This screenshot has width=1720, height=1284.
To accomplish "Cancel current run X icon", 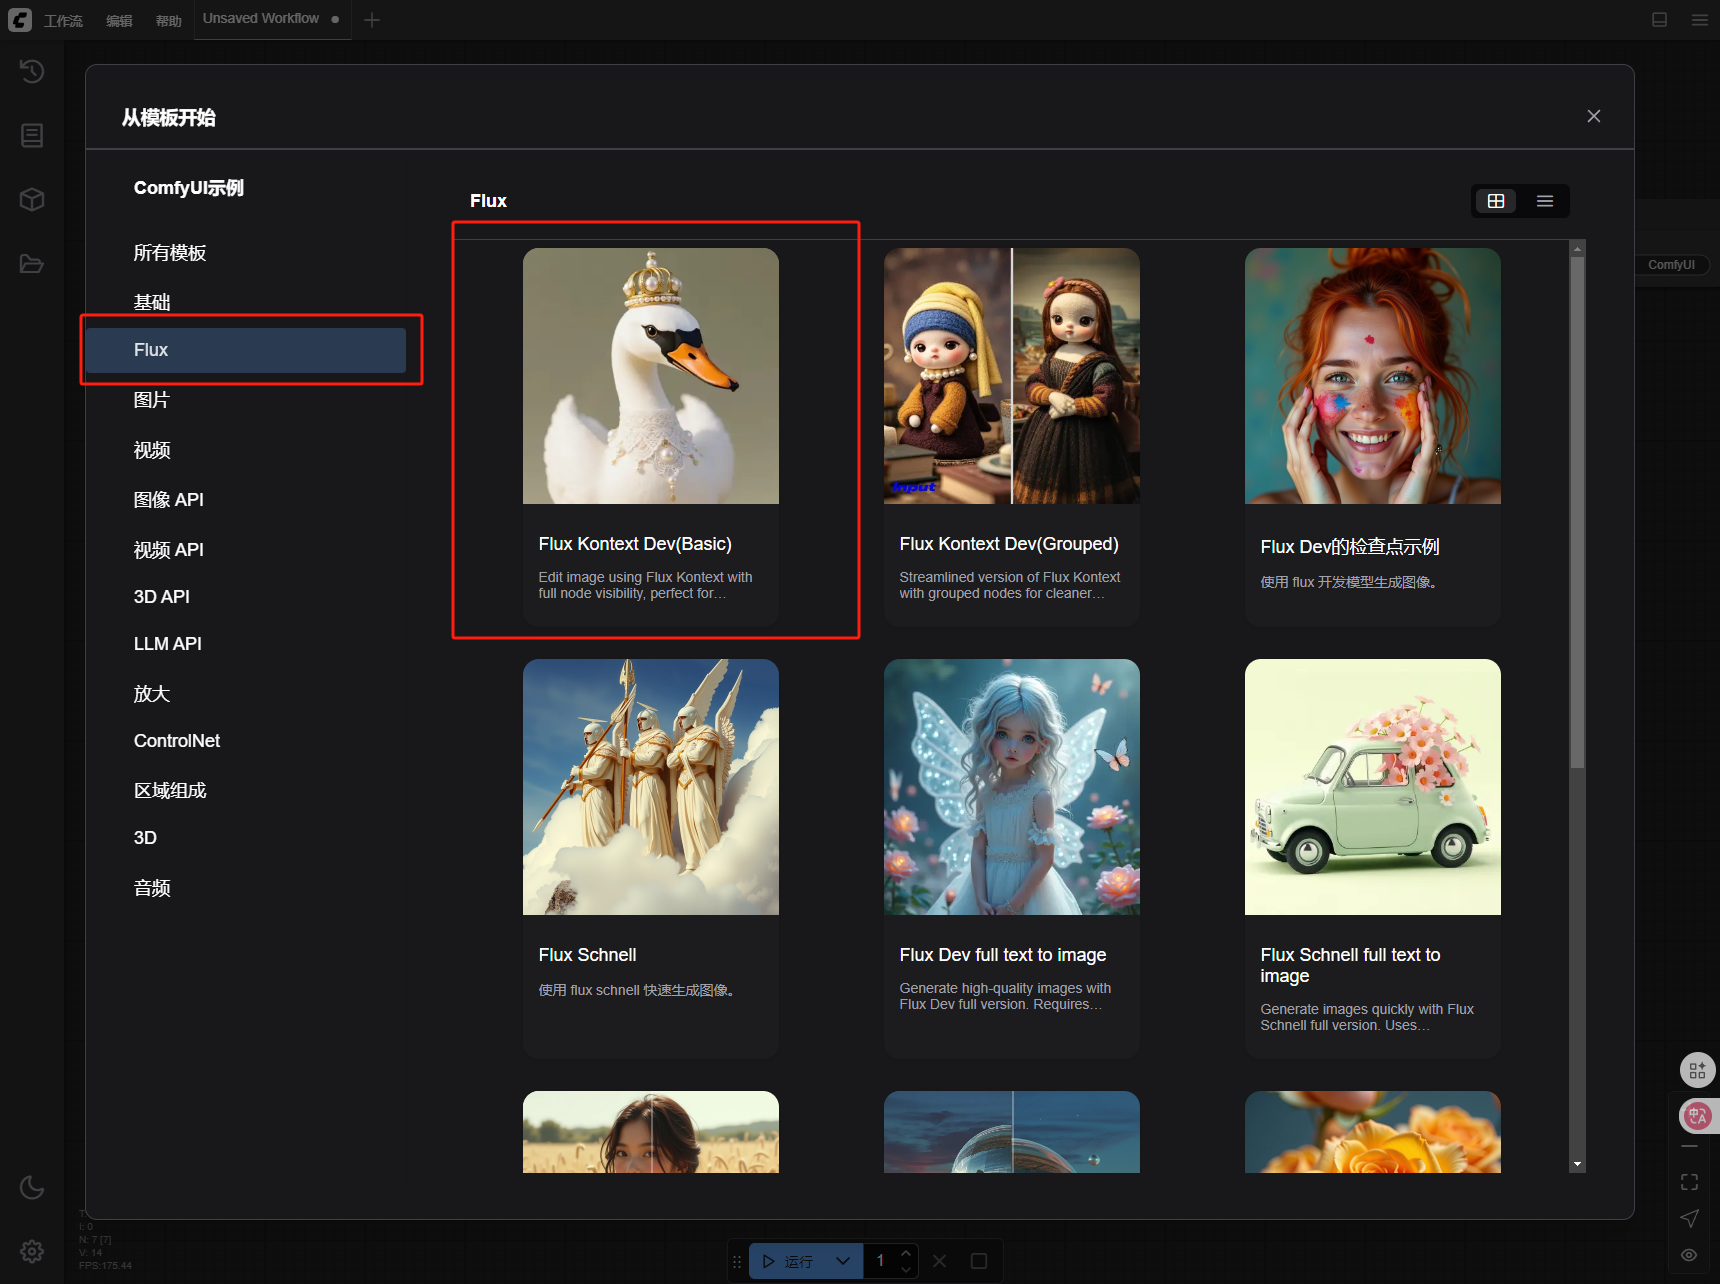I will pyautogui.click(x=939, y=1261).
